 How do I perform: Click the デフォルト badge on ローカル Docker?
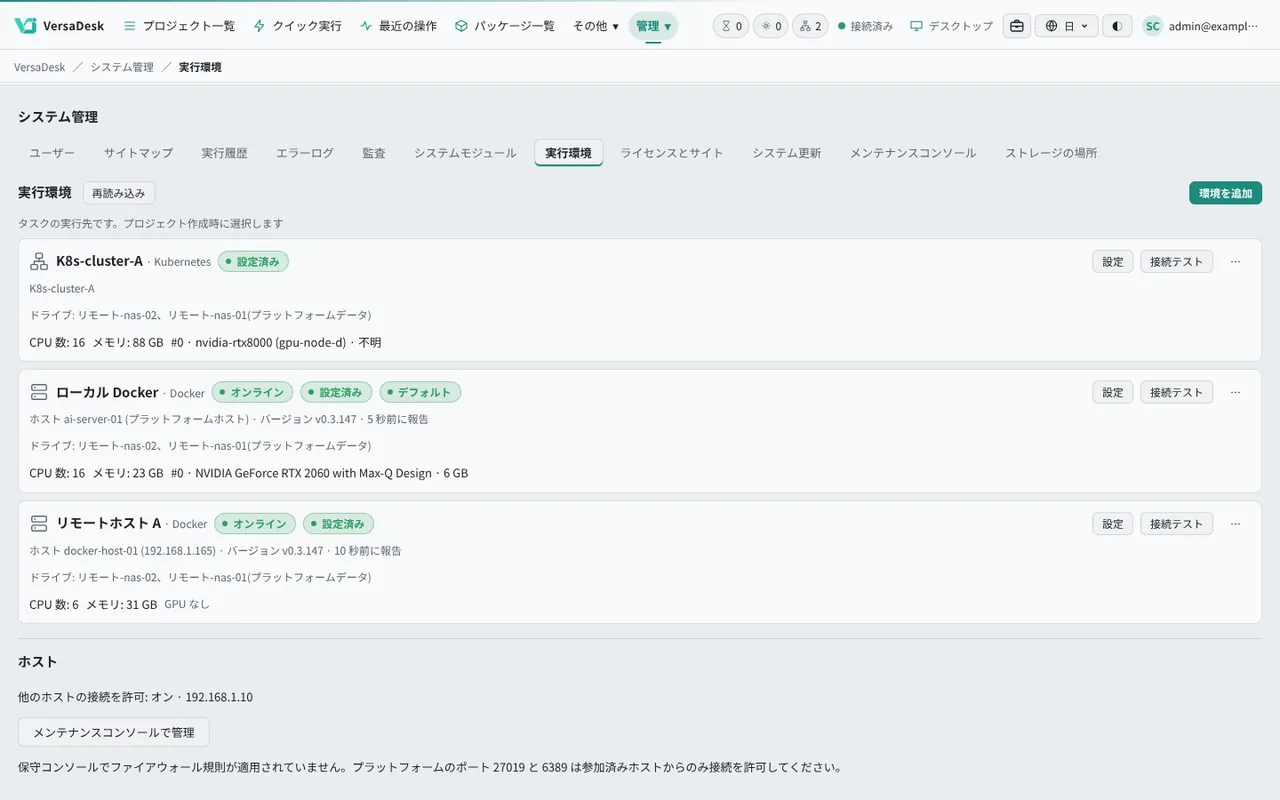420,392
